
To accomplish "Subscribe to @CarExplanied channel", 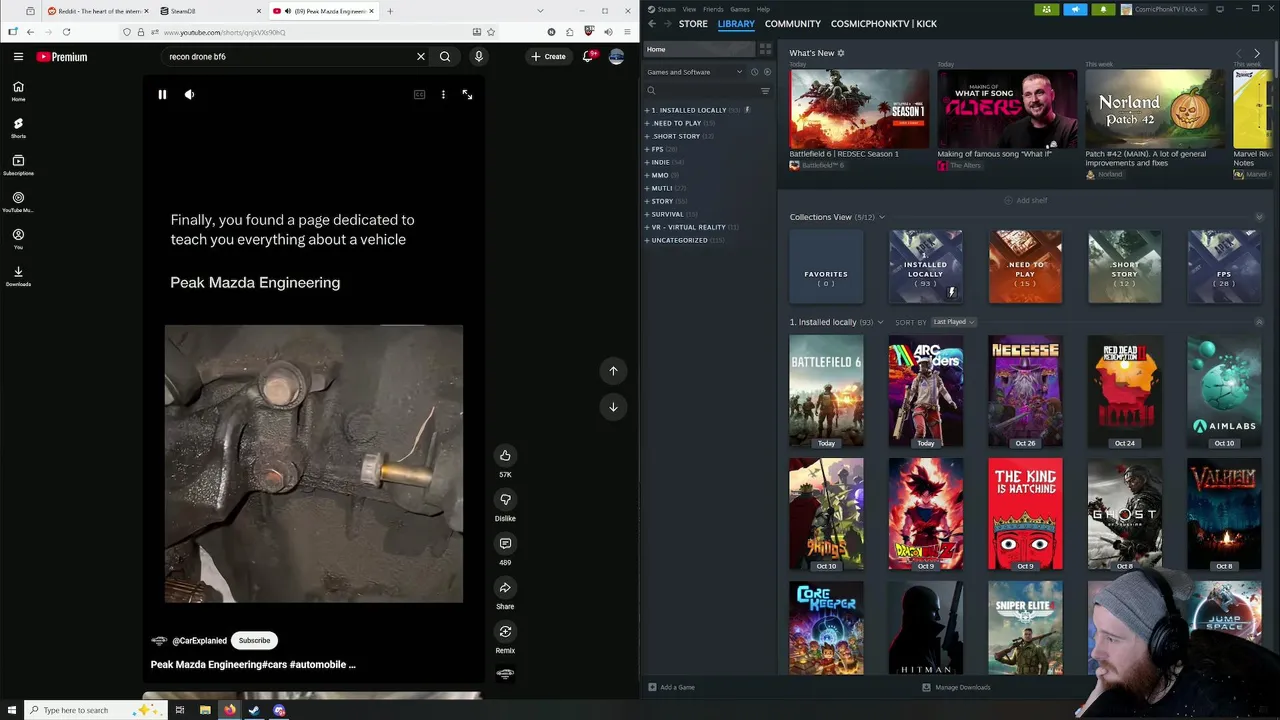I will click(x=254, y=640).
